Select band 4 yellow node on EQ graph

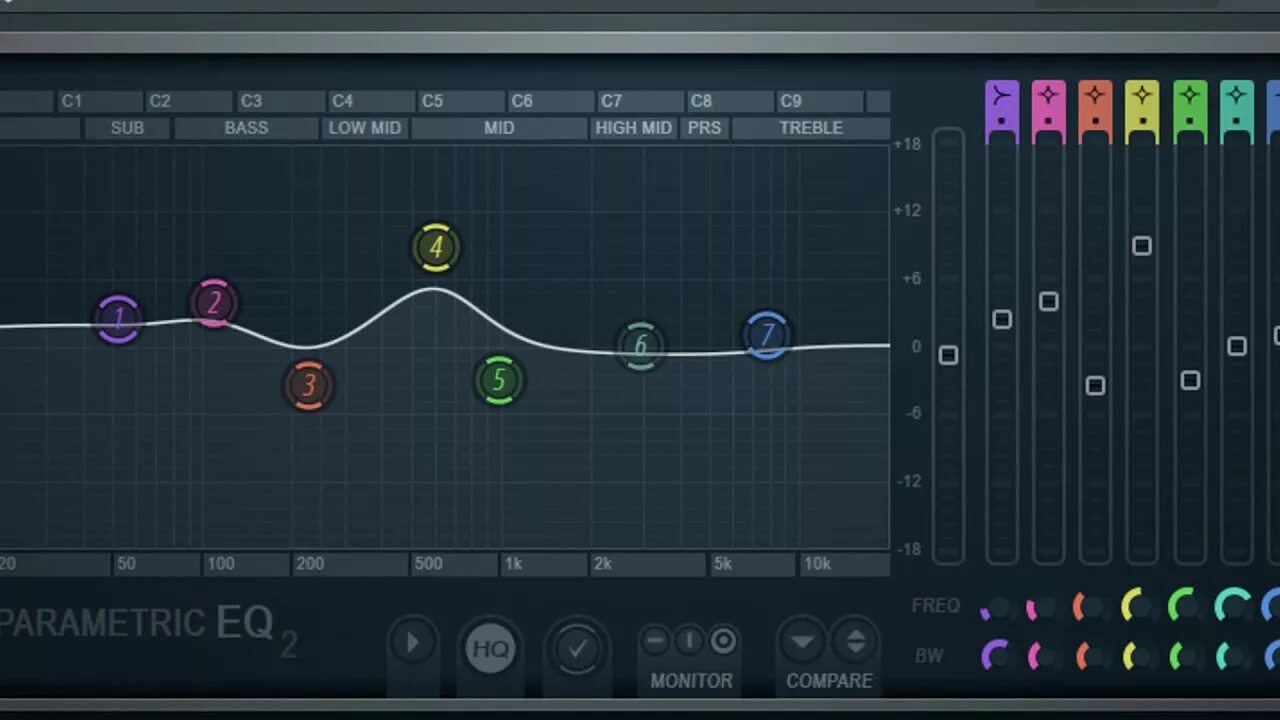click(435, 247)
